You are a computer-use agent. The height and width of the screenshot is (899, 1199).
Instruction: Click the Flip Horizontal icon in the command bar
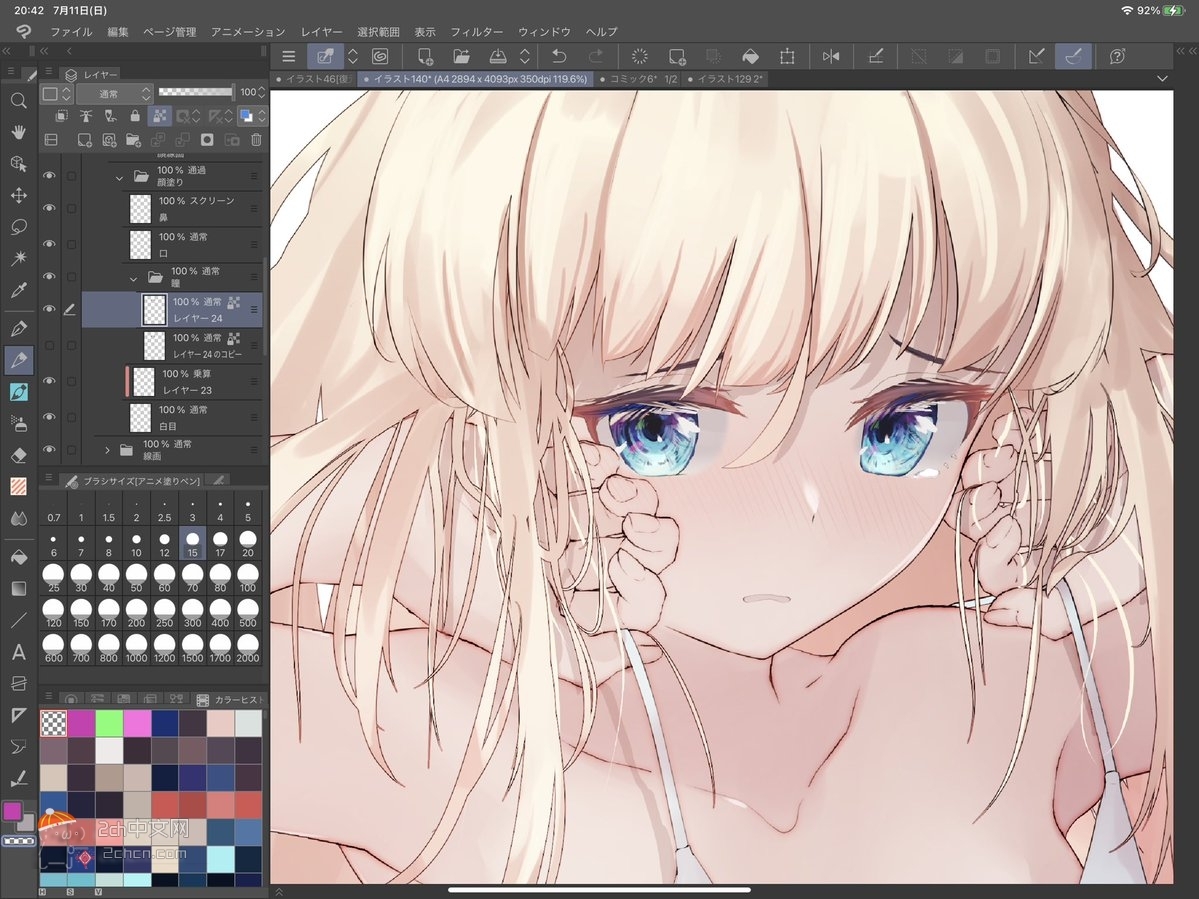click(x=831, y=57)
